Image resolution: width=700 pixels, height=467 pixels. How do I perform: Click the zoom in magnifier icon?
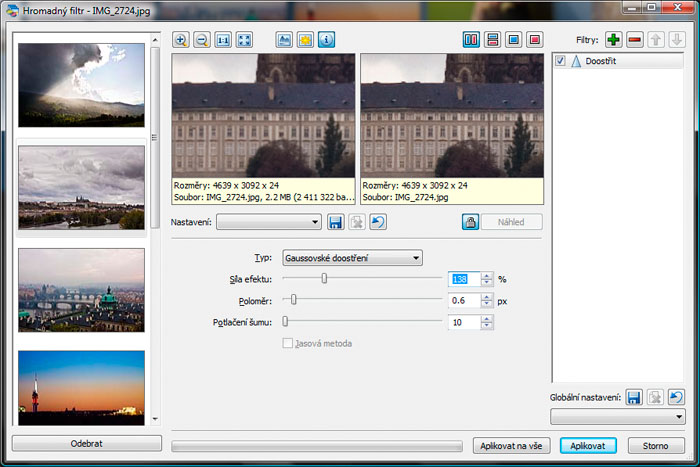pos(181,40)
